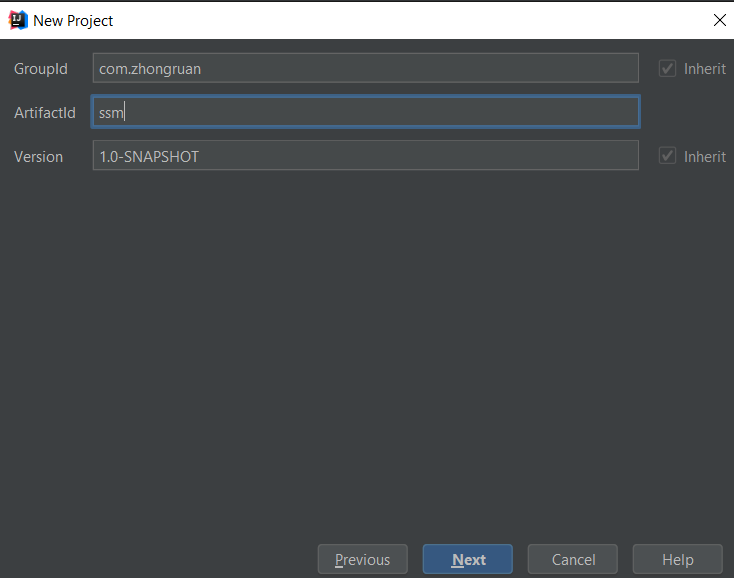Click the Version label
Screen dimensions: 734x578
[x=38, y=157]
